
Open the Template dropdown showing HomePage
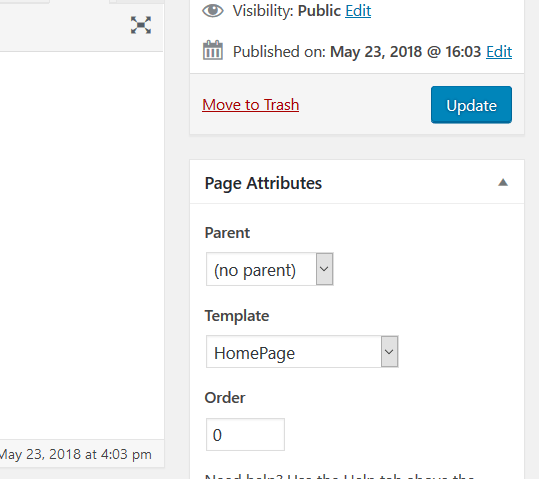302,352
